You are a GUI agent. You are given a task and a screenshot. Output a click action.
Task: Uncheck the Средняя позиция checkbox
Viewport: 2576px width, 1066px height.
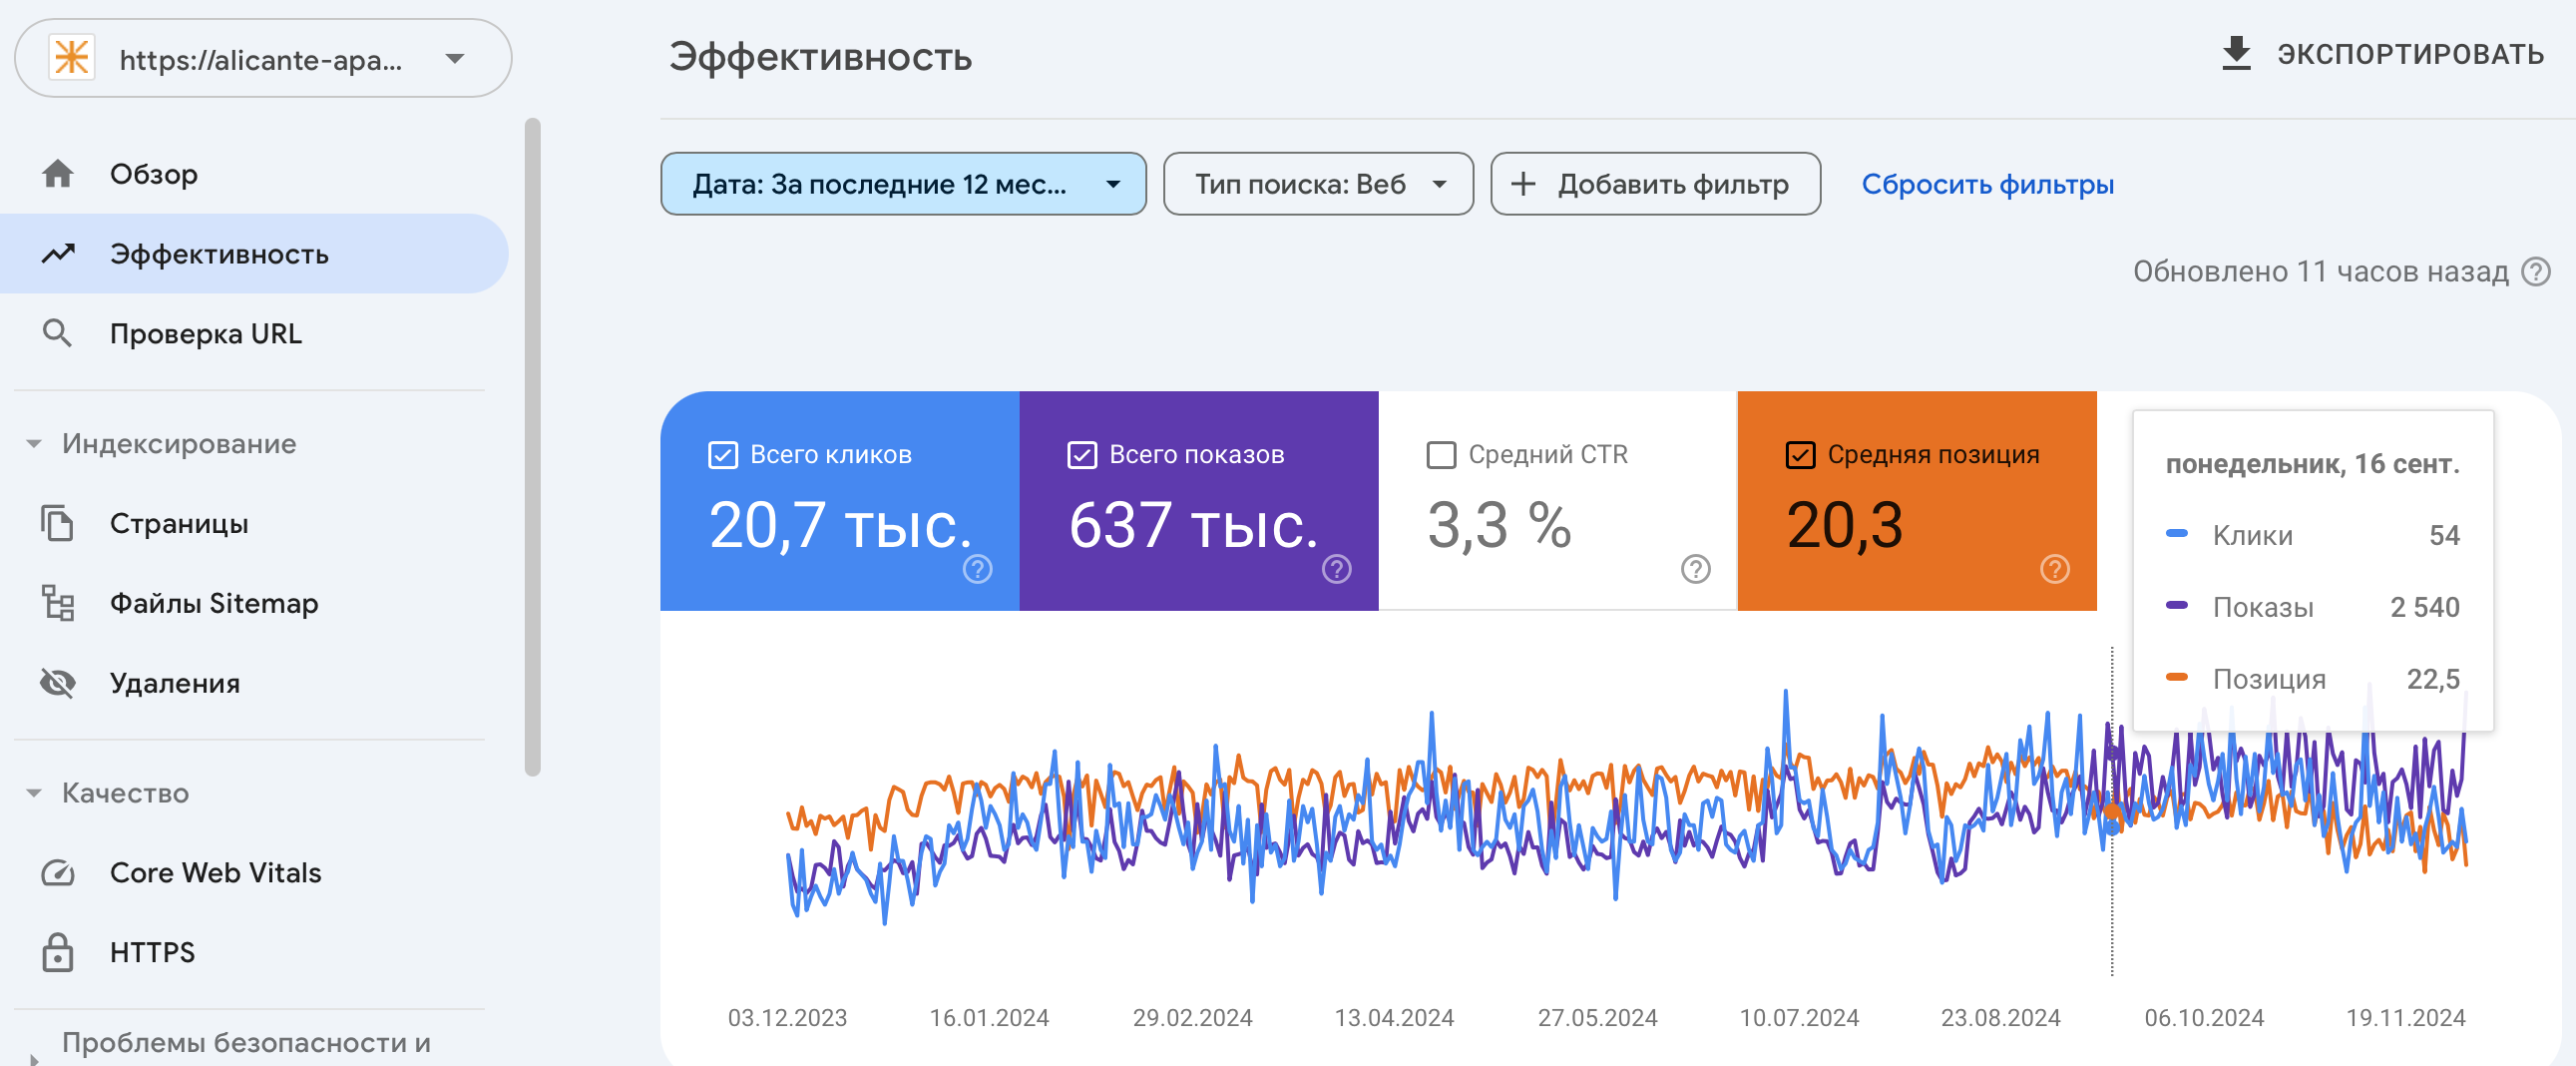(1800, 455)
